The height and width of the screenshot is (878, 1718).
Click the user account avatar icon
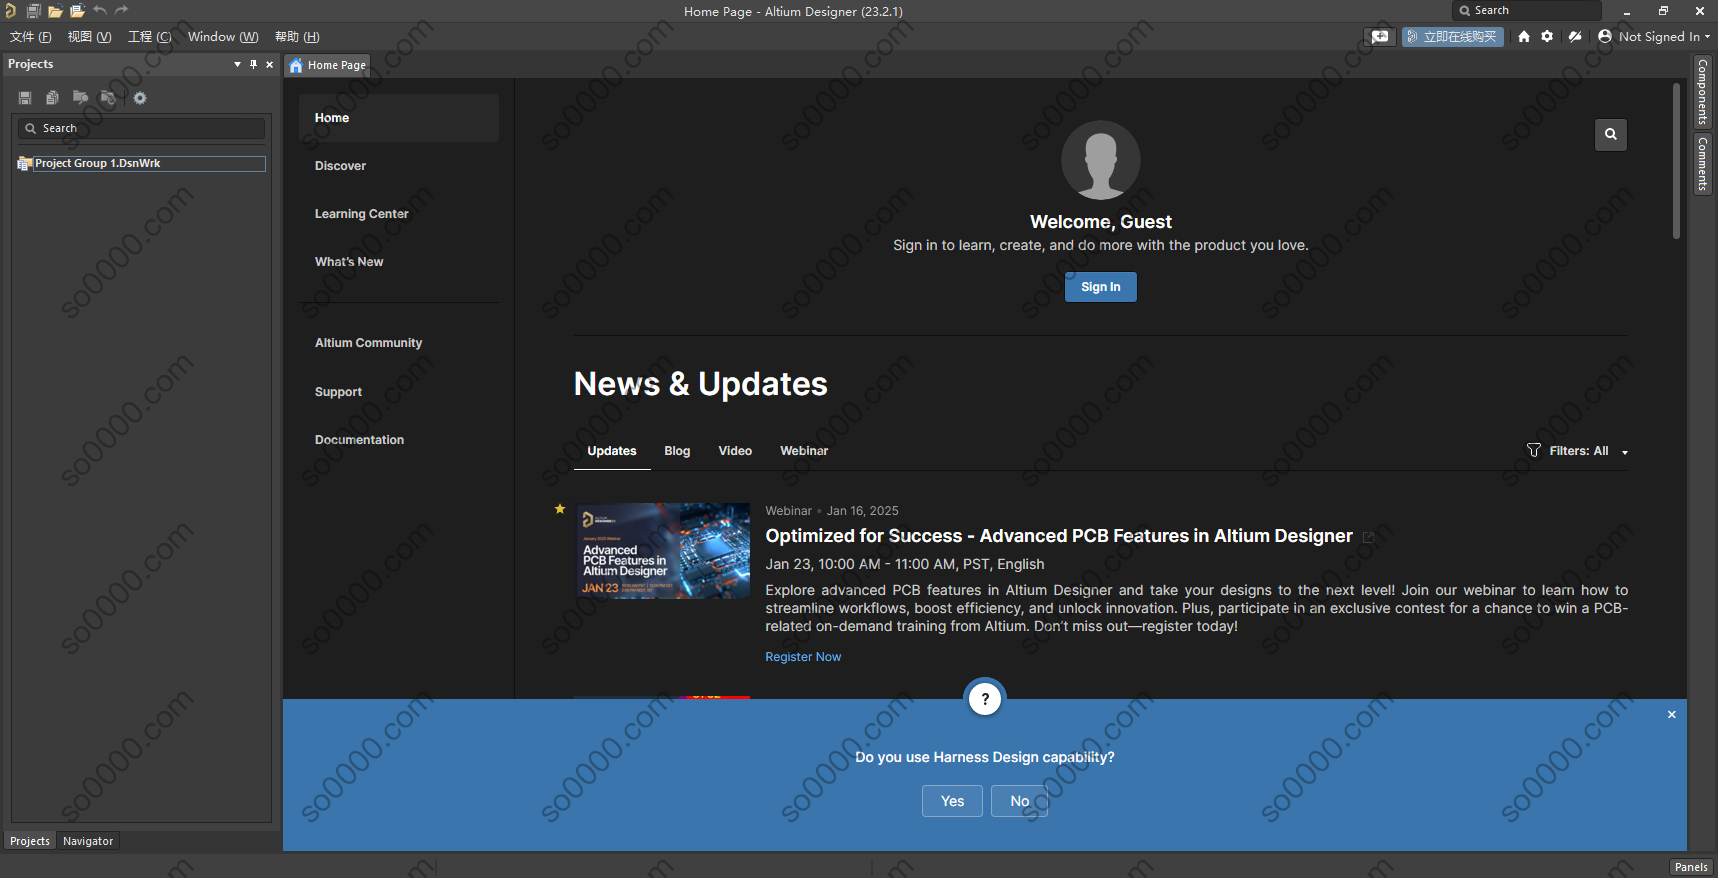click(1605, 36)
